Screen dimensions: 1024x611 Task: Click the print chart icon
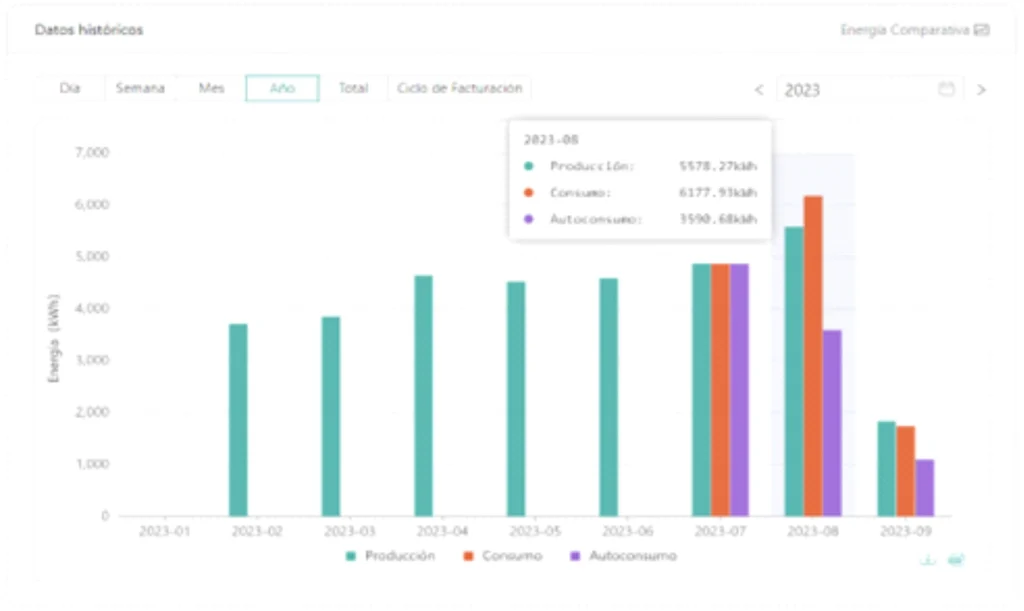pyautogui.click(x=955, y=560)
